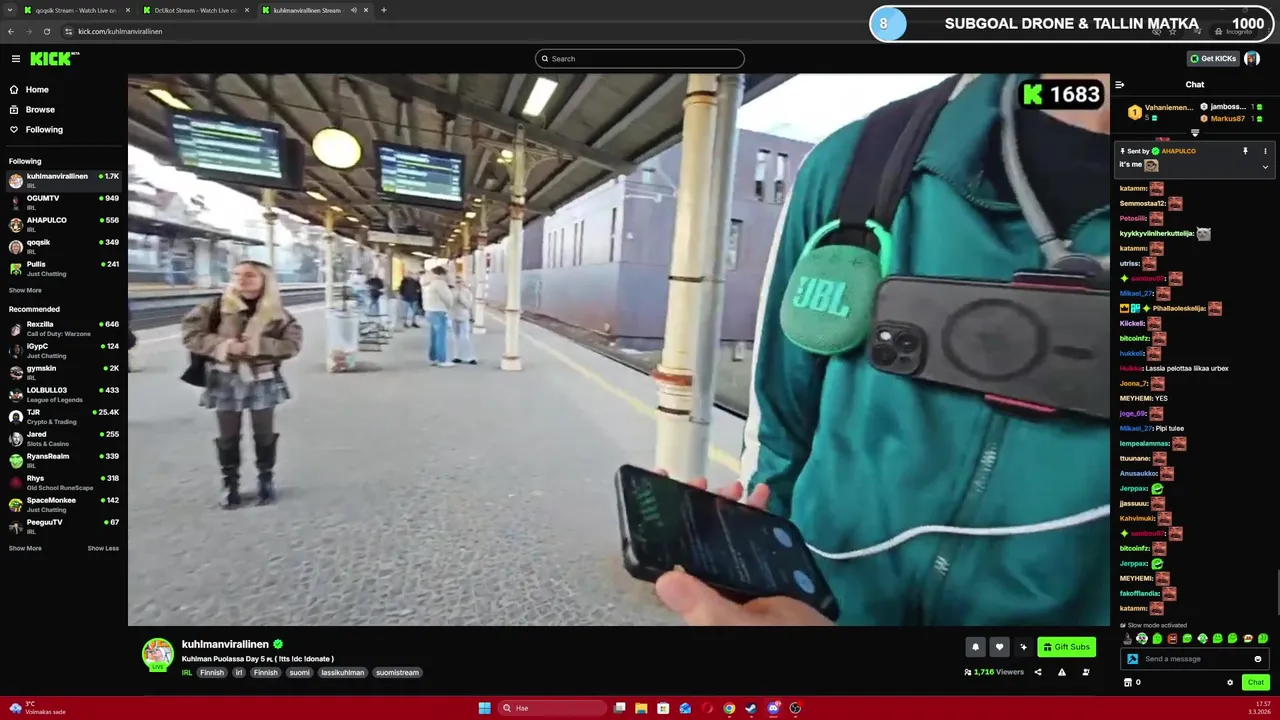Open AHAPULCO followed channel
This screenshot has height=720, width=1280.
(64, 224)
